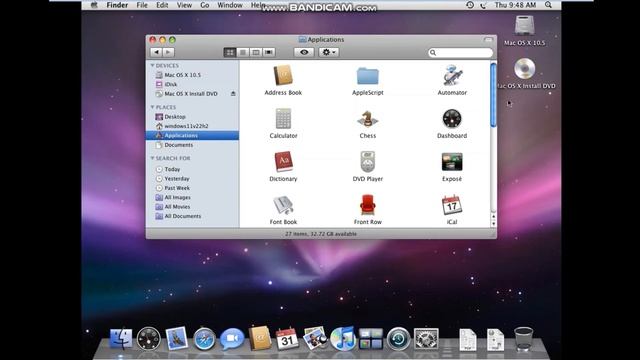
Task: Open iChat from the Dock
Action: [x=232, y=339]
